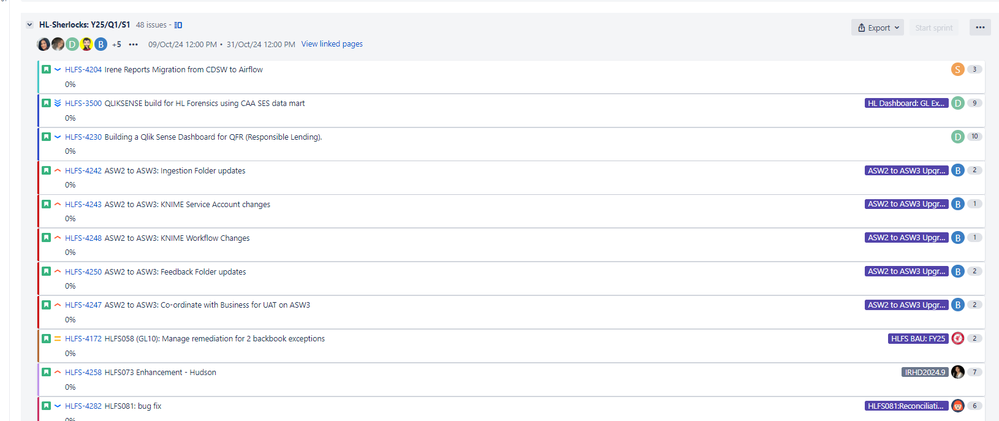999x421 pixels.
Task: Click HL Dashboard: GL Ex... epic label
Action: pos(907,103)
